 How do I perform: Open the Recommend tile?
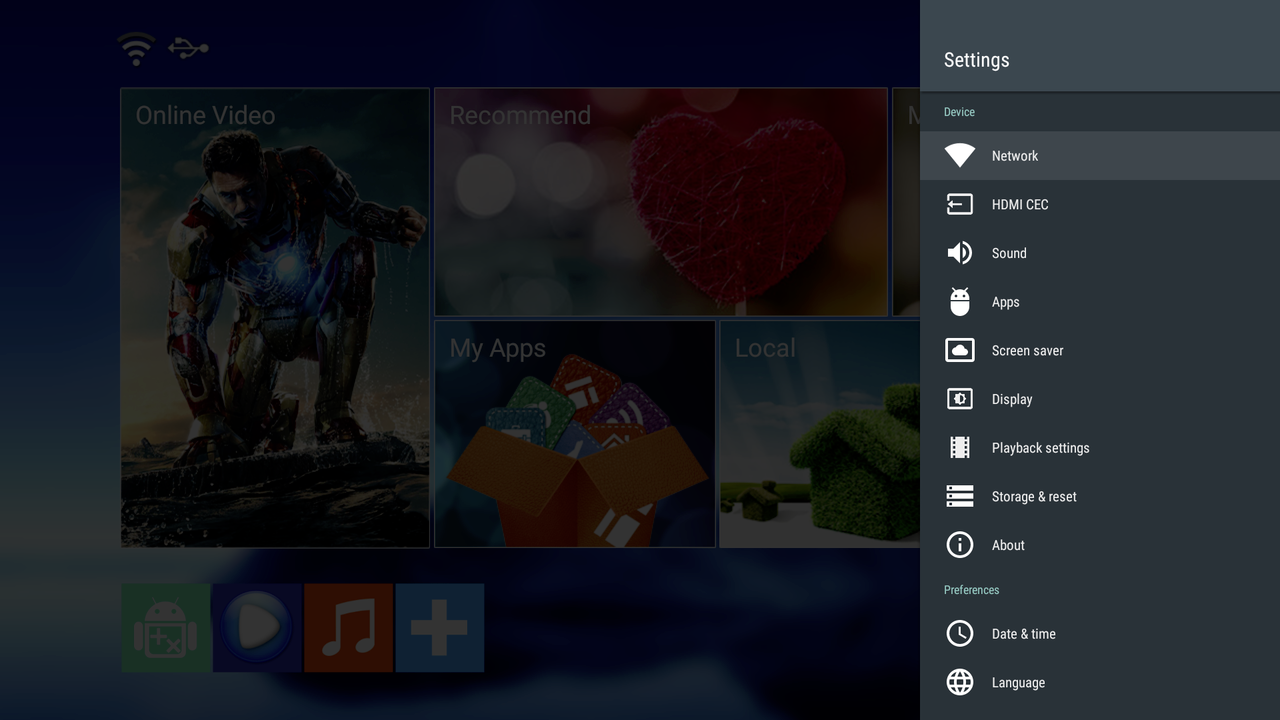point(661,202)
